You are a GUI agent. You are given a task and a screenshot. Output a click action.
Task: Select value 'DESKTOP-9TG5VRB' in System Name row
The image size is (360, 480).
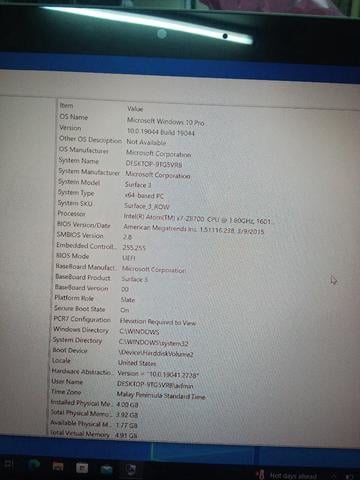click(154, 164)
